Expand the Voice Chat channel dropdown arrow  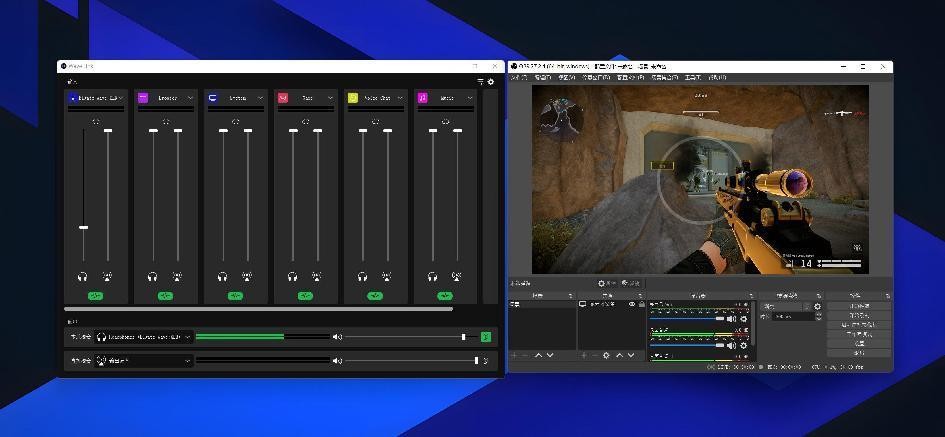[x=400, y=98]
